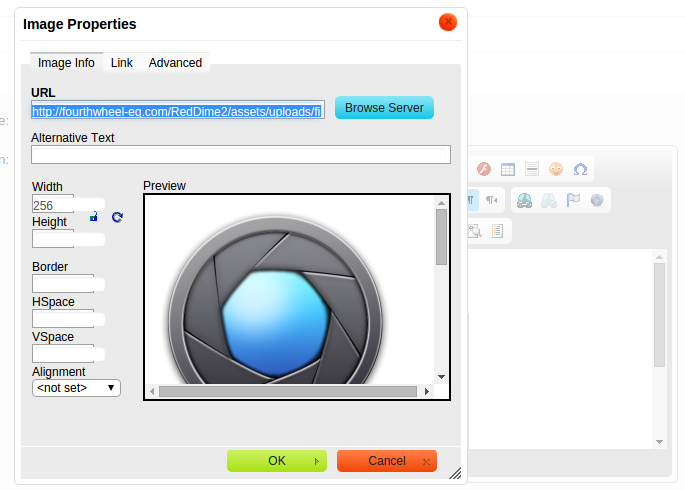Click the Unlink icon in editor toolbar
This screenshot has width=685, height=490.
pyautogui.click(x=549, y=200)
